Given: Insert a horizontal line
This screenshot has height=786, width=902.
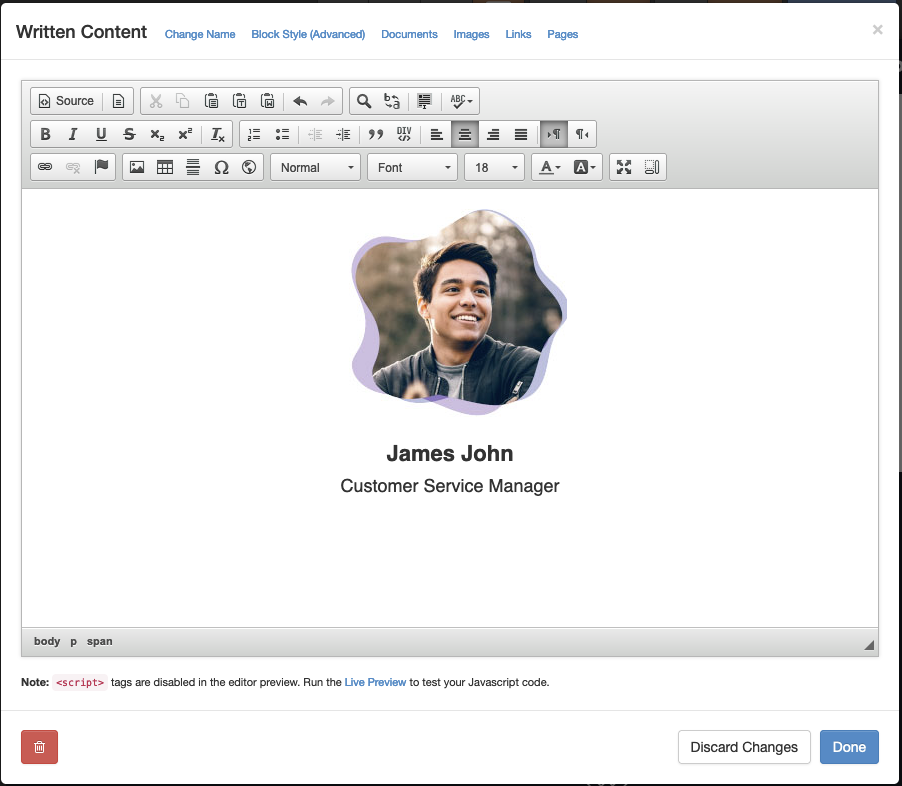Looking at the screenshot, I should coord(193,167).
